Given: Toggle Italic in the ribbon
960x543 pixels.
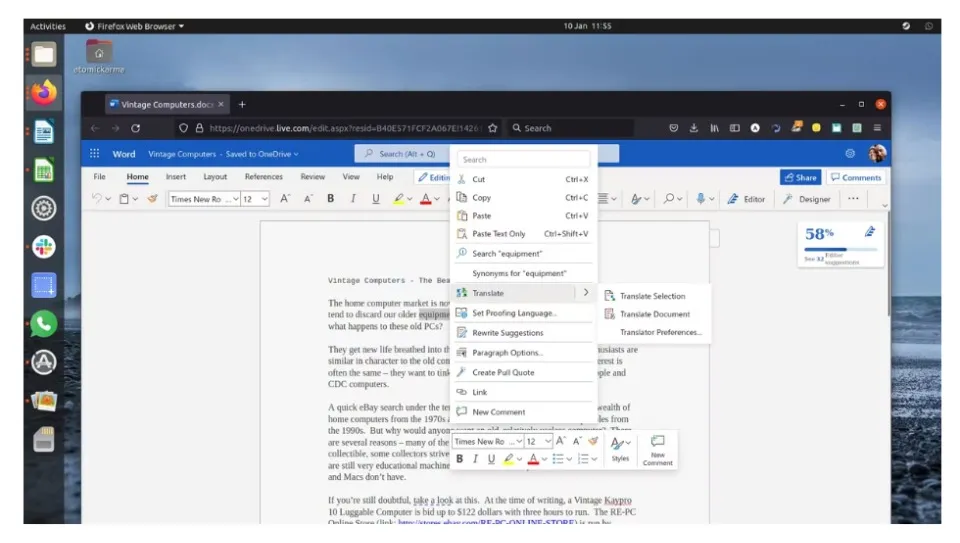Looking at the screenshot, I should click(353, 199).
